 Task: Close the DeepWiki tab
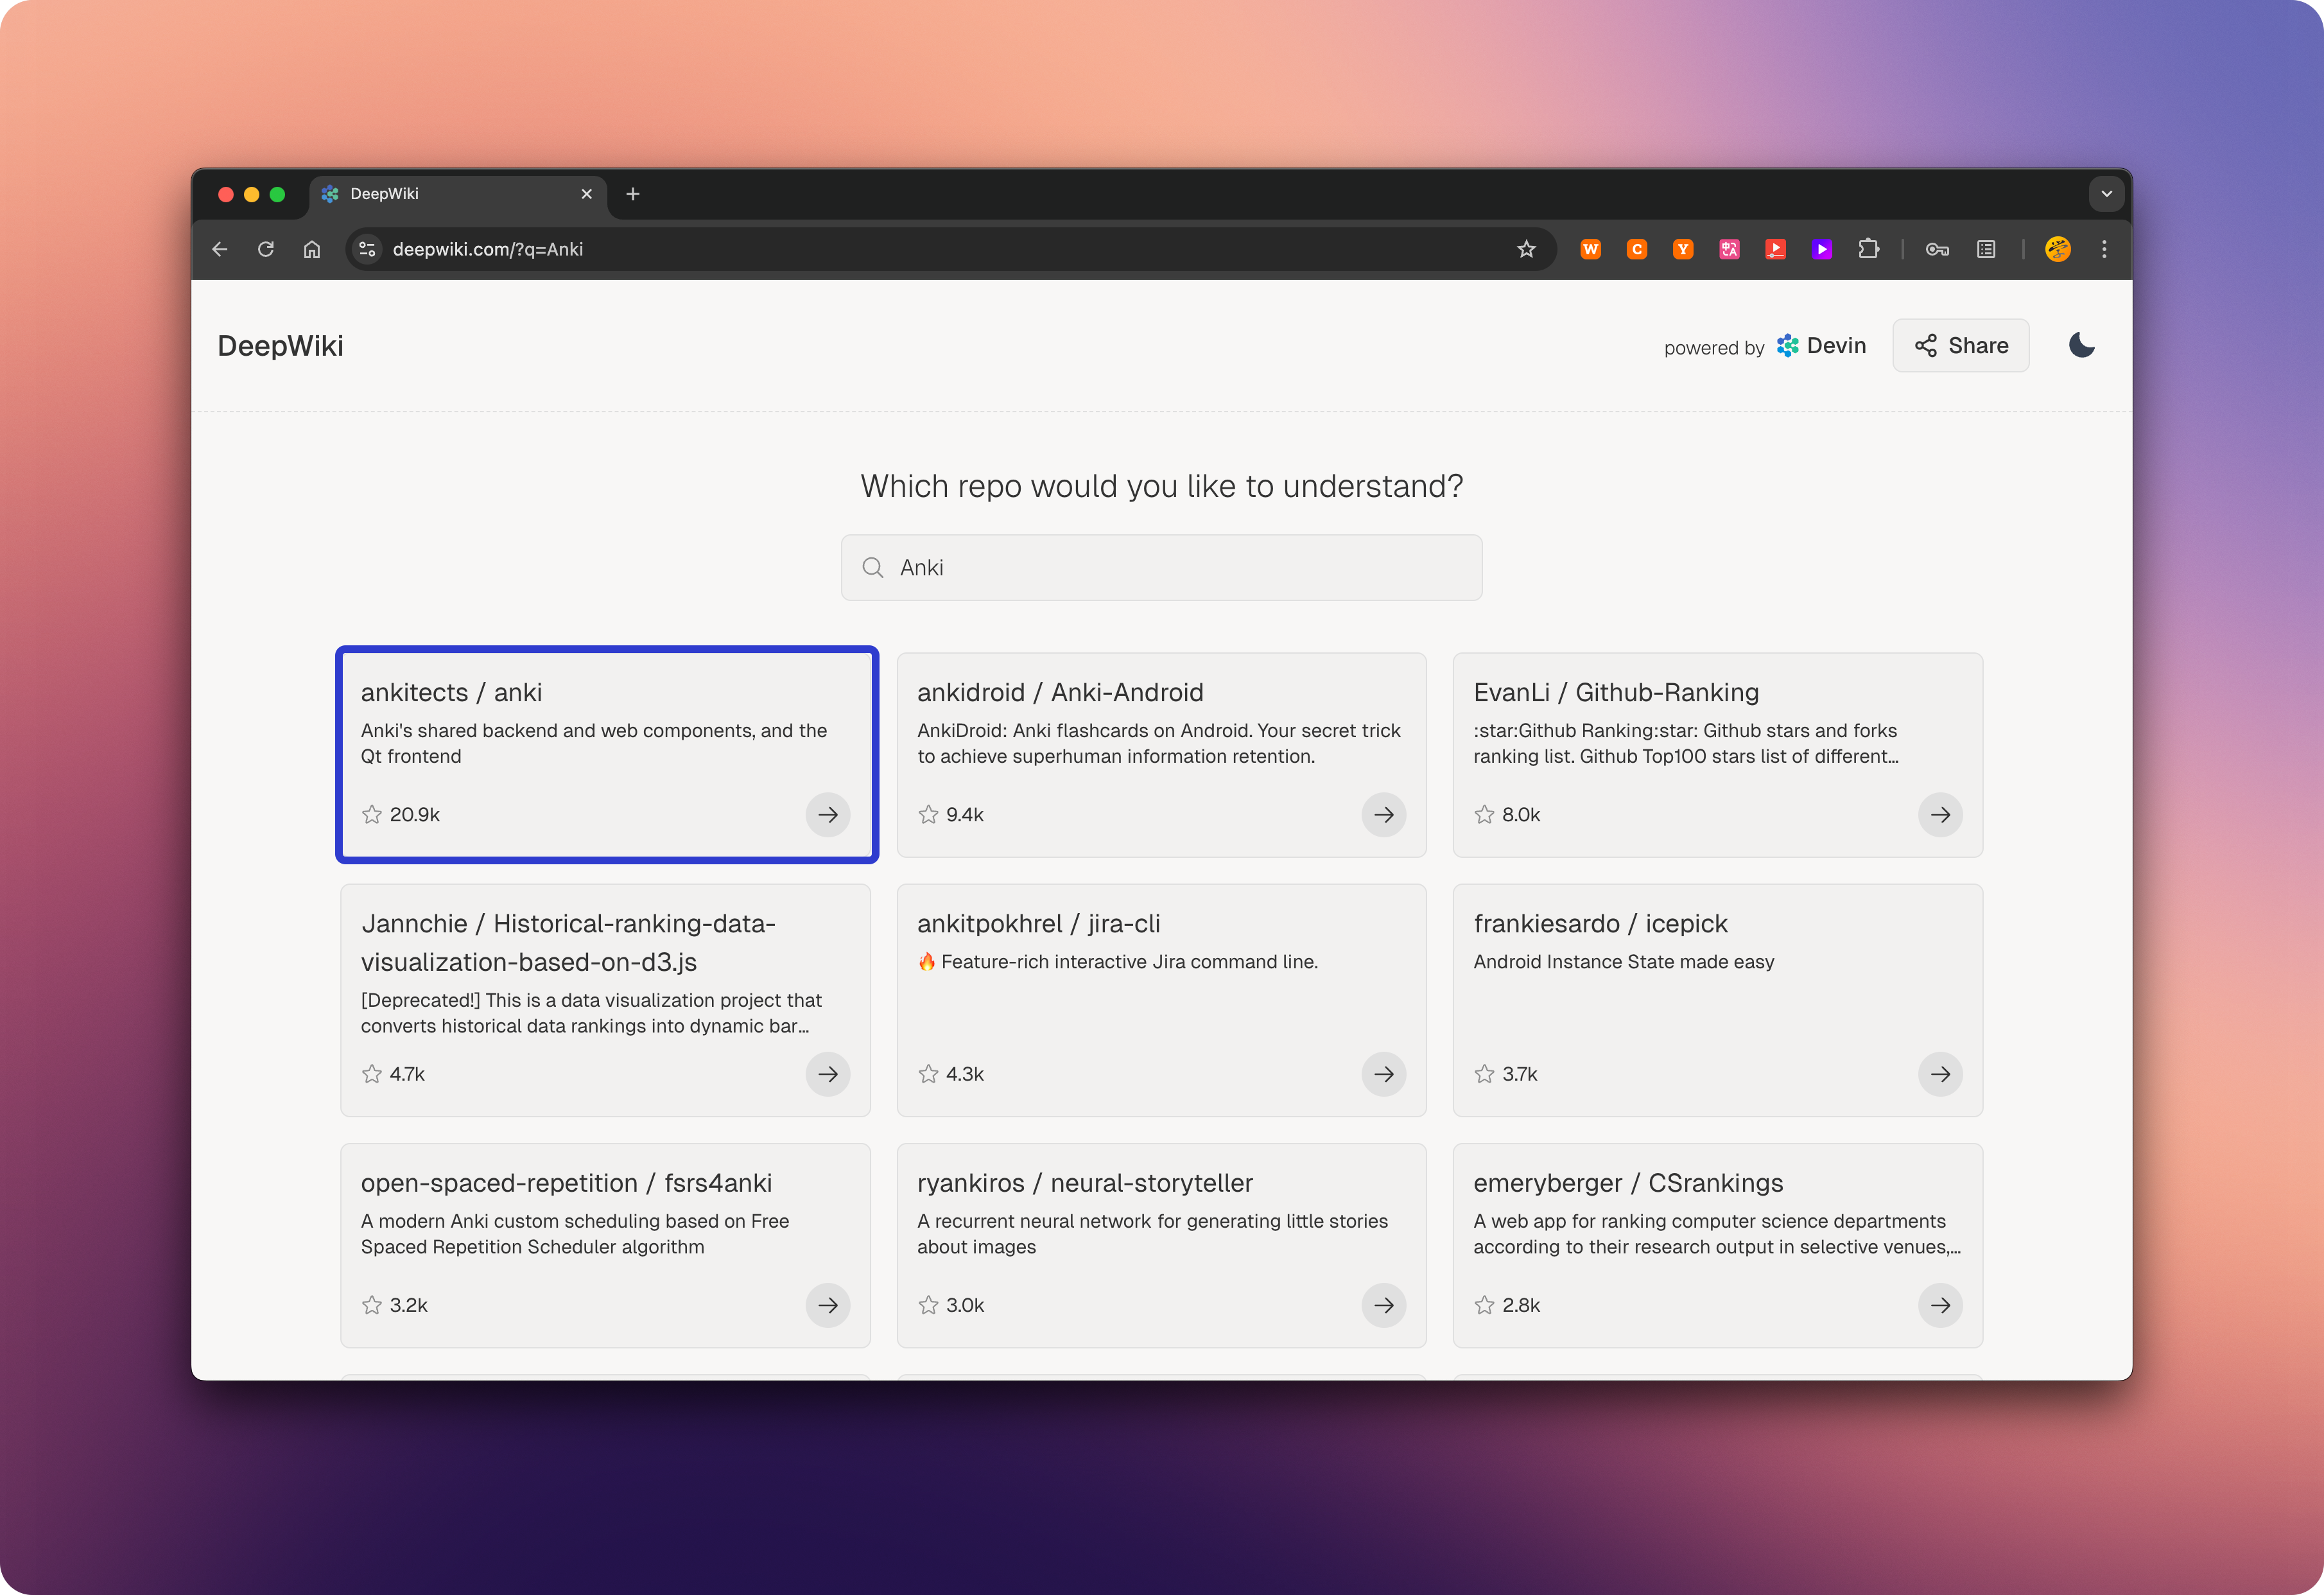tap(587, 194)
